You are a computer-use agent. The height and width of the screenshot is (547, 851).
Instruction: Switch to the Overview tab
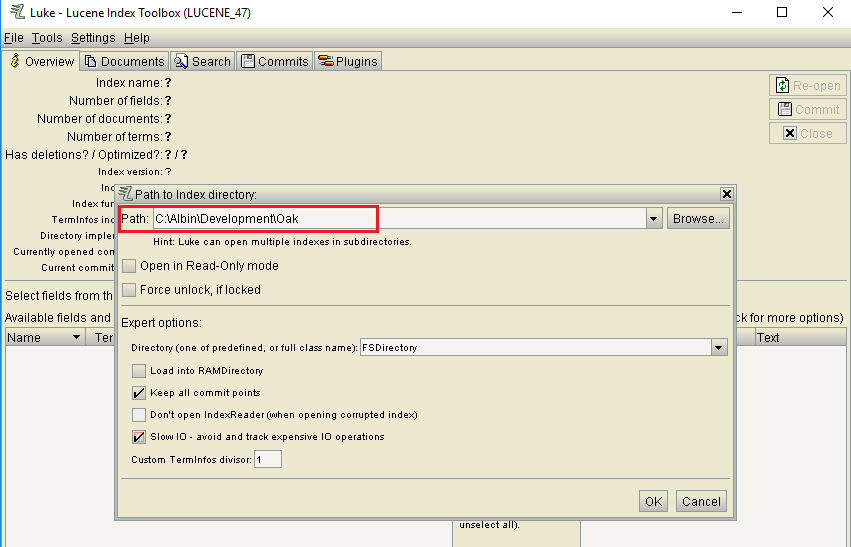tap(41, 61)
